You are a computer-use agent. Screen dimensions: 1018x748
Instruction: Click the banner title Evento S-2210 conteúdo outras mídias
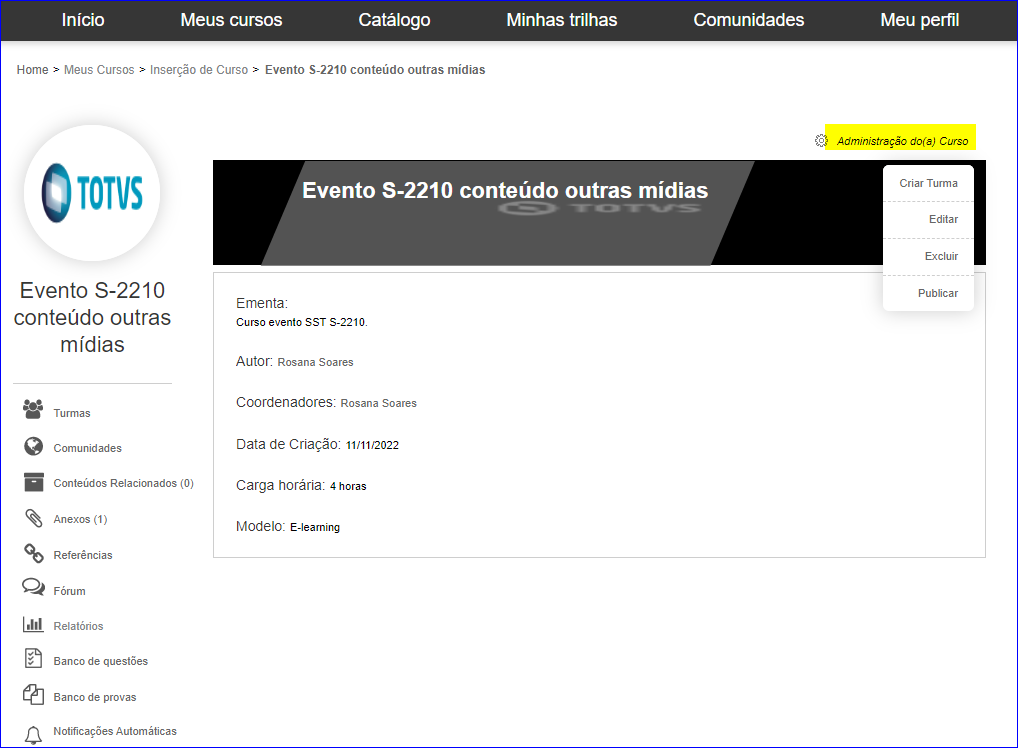coord(505,190)
